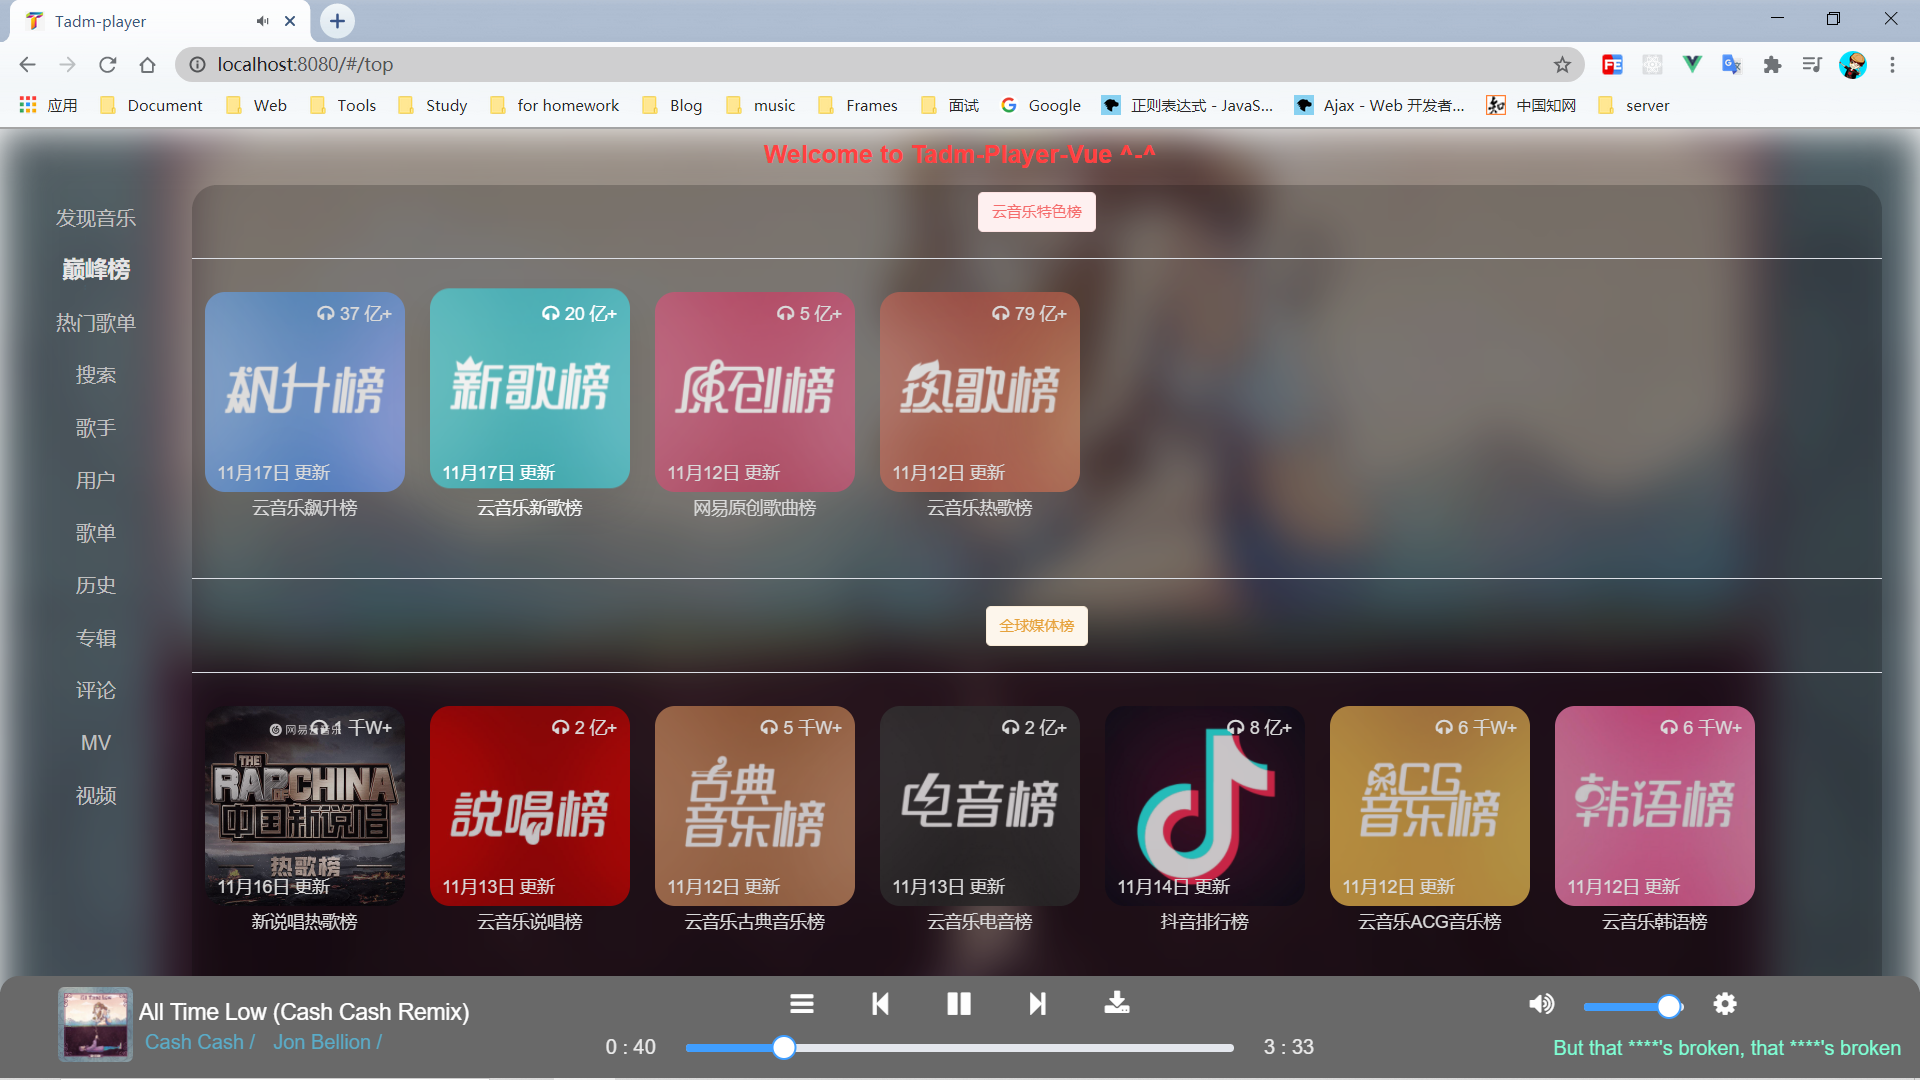
Task: Go to 热门歌单 in the sidebar
Action: 96,323
